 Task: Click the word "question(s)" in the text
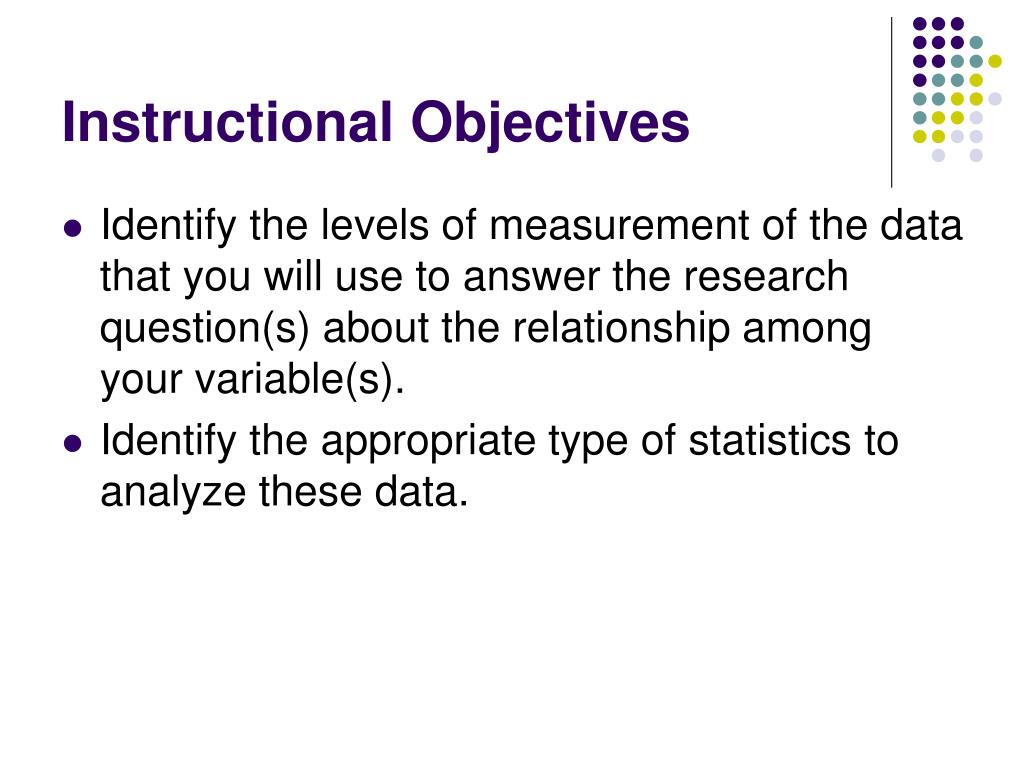pos(204,330)
